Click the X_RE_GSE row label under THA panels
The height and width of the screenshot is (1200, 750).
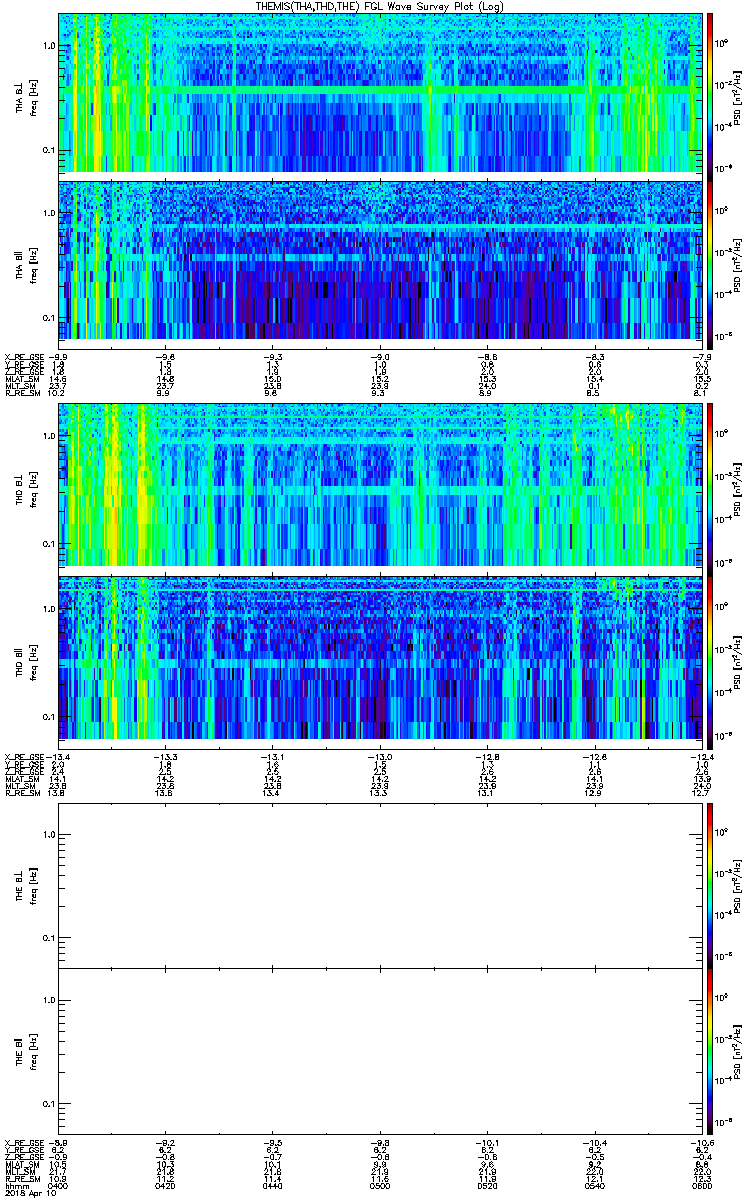[24, 356]
